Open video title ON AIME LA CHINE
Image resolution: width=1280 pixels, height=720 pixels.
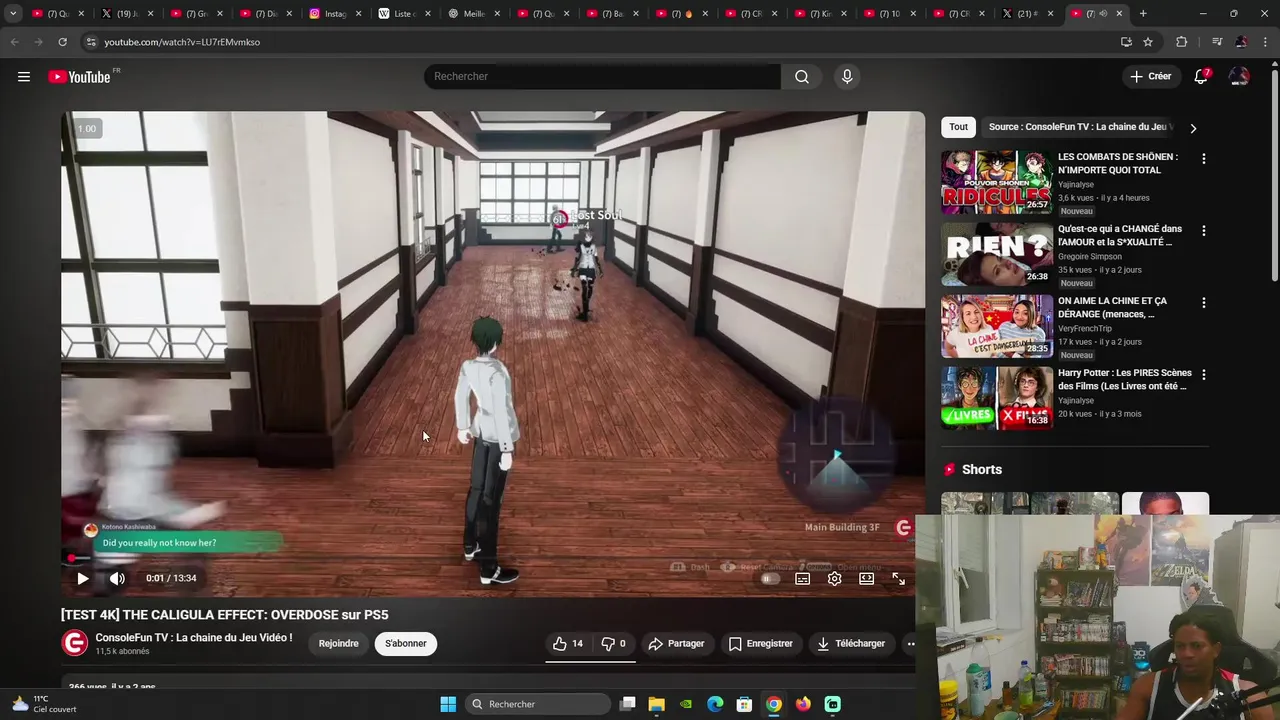1112,307
